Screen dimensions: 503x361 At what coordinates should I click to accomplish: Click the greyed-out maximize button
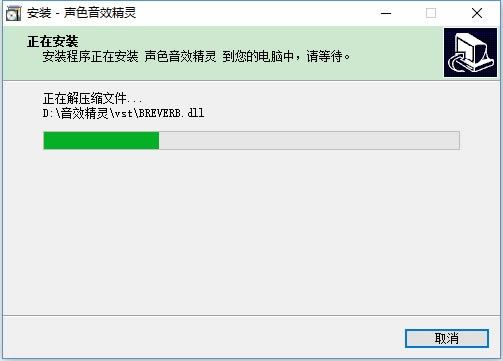[x=431, y=13]
